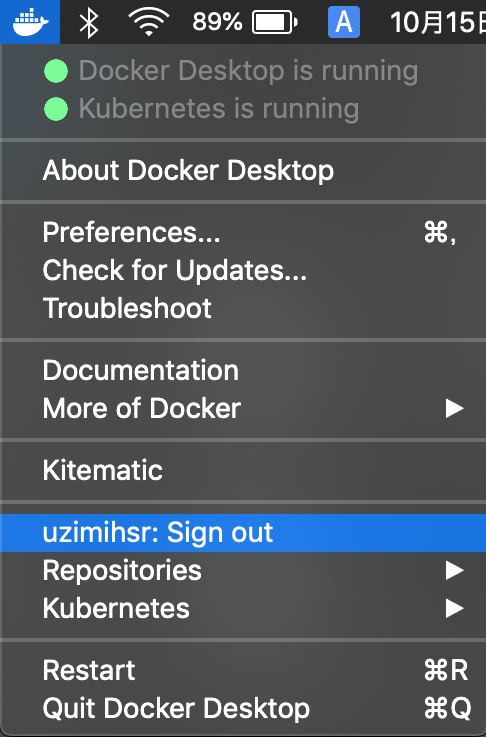Open the Bluetooth status icon
The height and width of the screenshot is (737, 486).
[88, 22]
